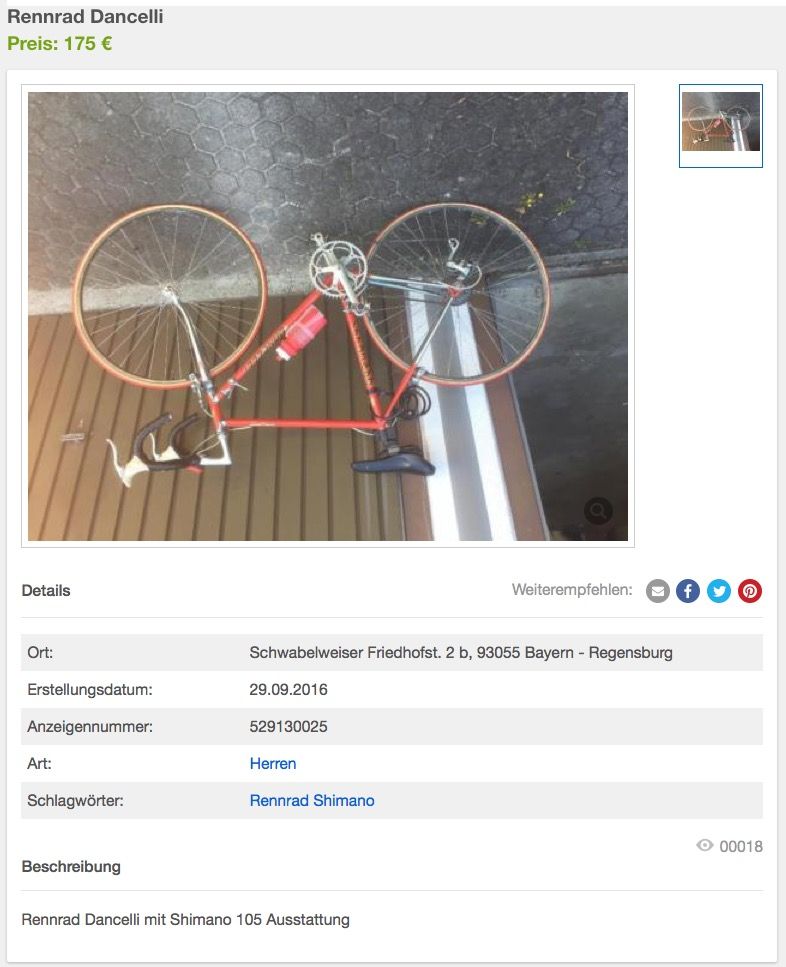786x967 pixels.
Task: Click the Details section heading
Action: (46, 591)
